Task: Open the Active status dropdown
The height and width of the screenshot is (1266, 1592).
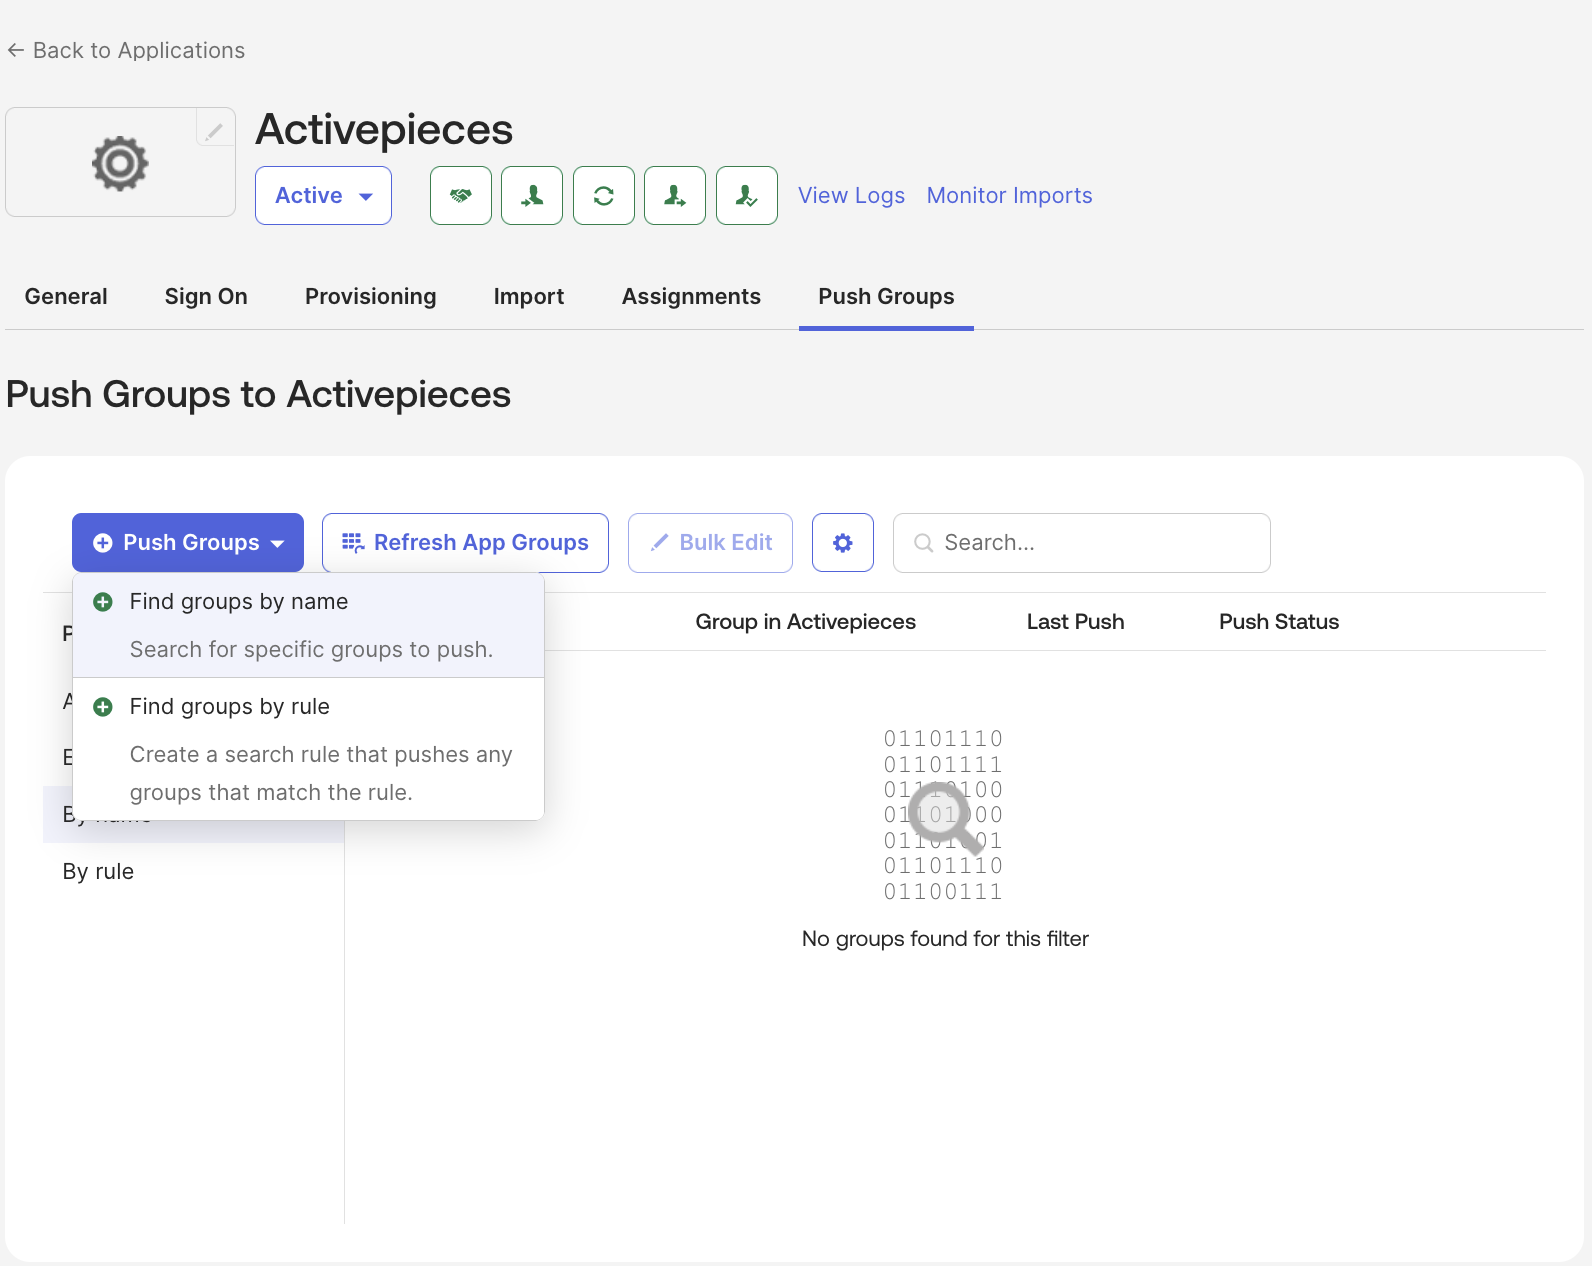Action: coord(323,195)
